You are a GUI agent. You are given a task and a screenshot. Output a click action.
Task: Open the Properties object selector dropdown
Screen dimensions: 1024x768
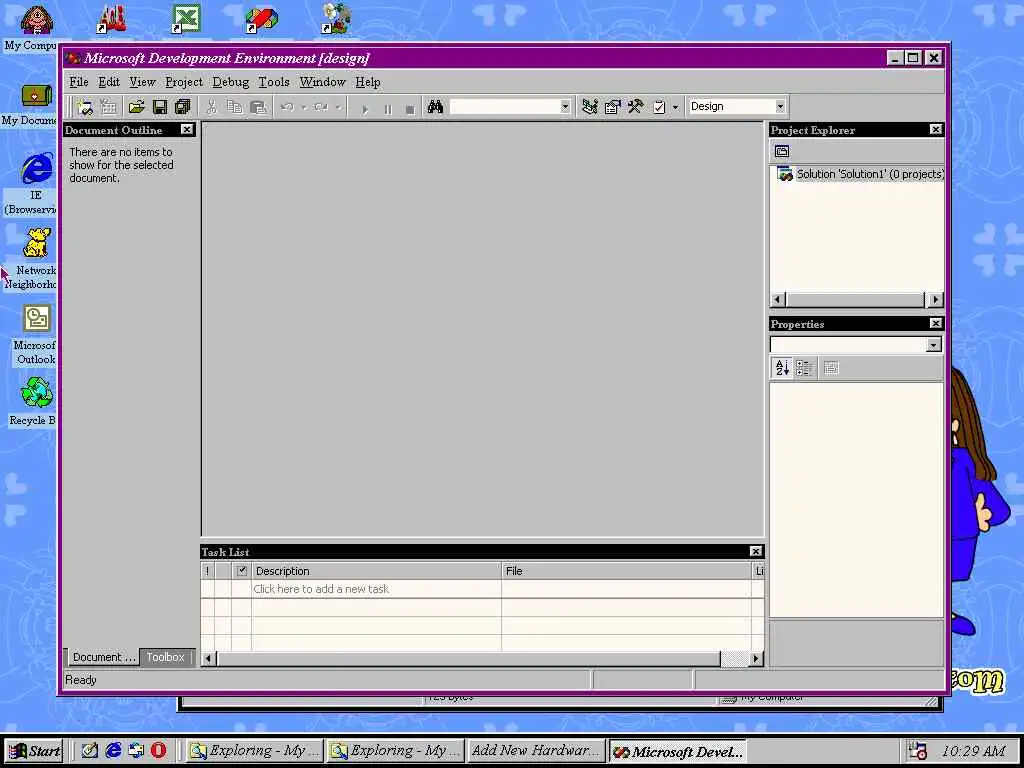click(x=934, y=345)
